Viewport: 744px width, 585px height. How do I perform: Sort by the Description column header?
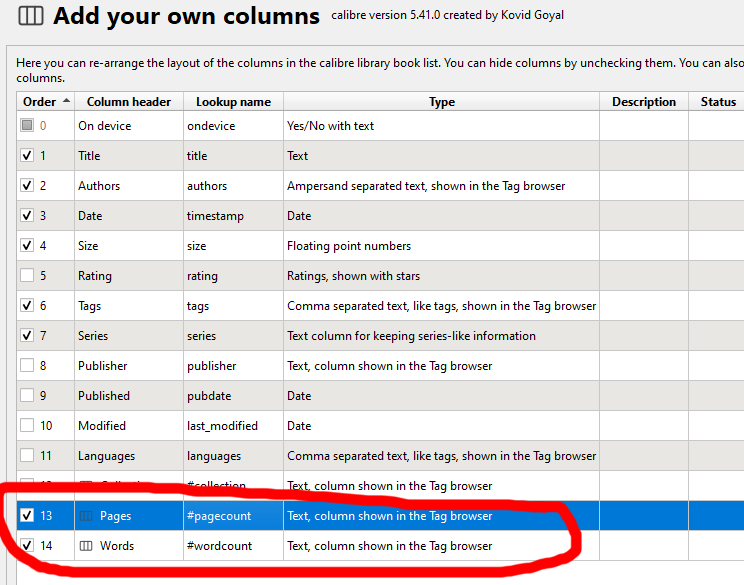(x=644, y=102)
